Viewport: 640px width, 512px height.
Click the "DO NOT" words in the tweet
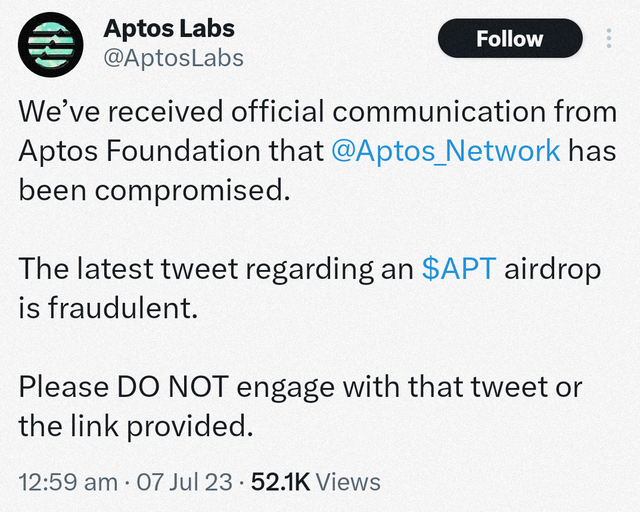tap(172, 387)
